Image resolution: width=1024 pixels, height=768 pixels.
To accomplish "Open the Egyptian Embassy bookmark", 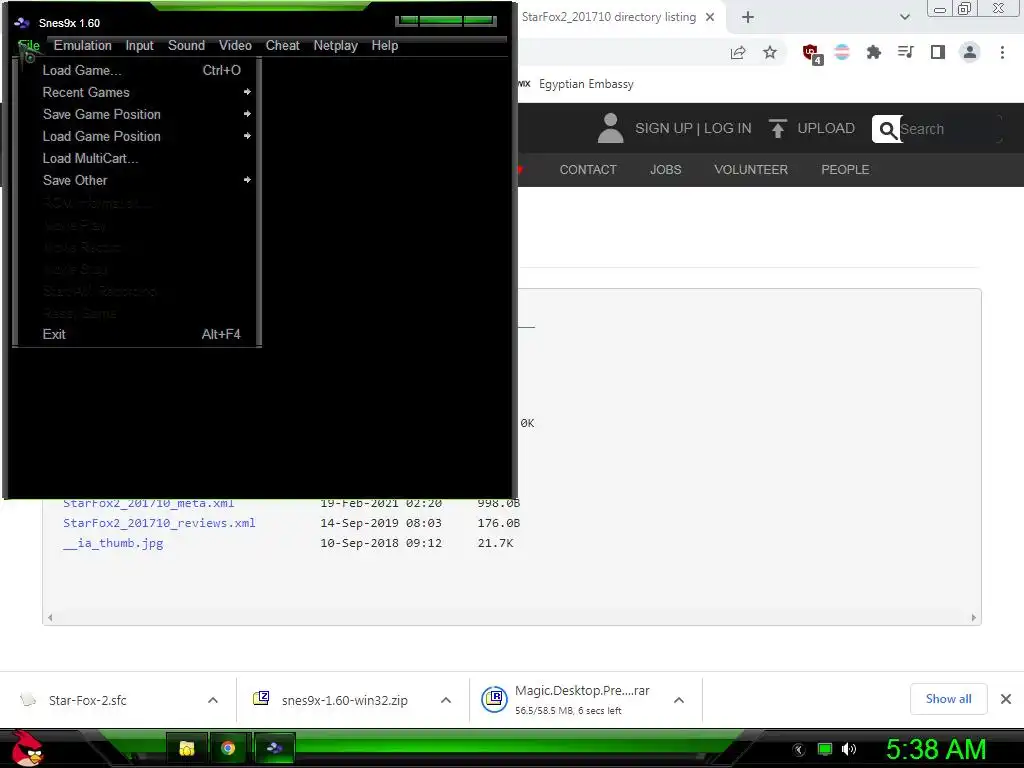I will 586,84.
